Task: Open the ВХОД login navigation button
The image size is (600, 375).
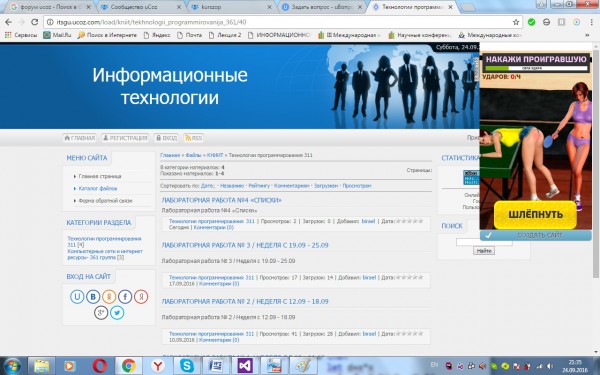Action: coord(166,138)
